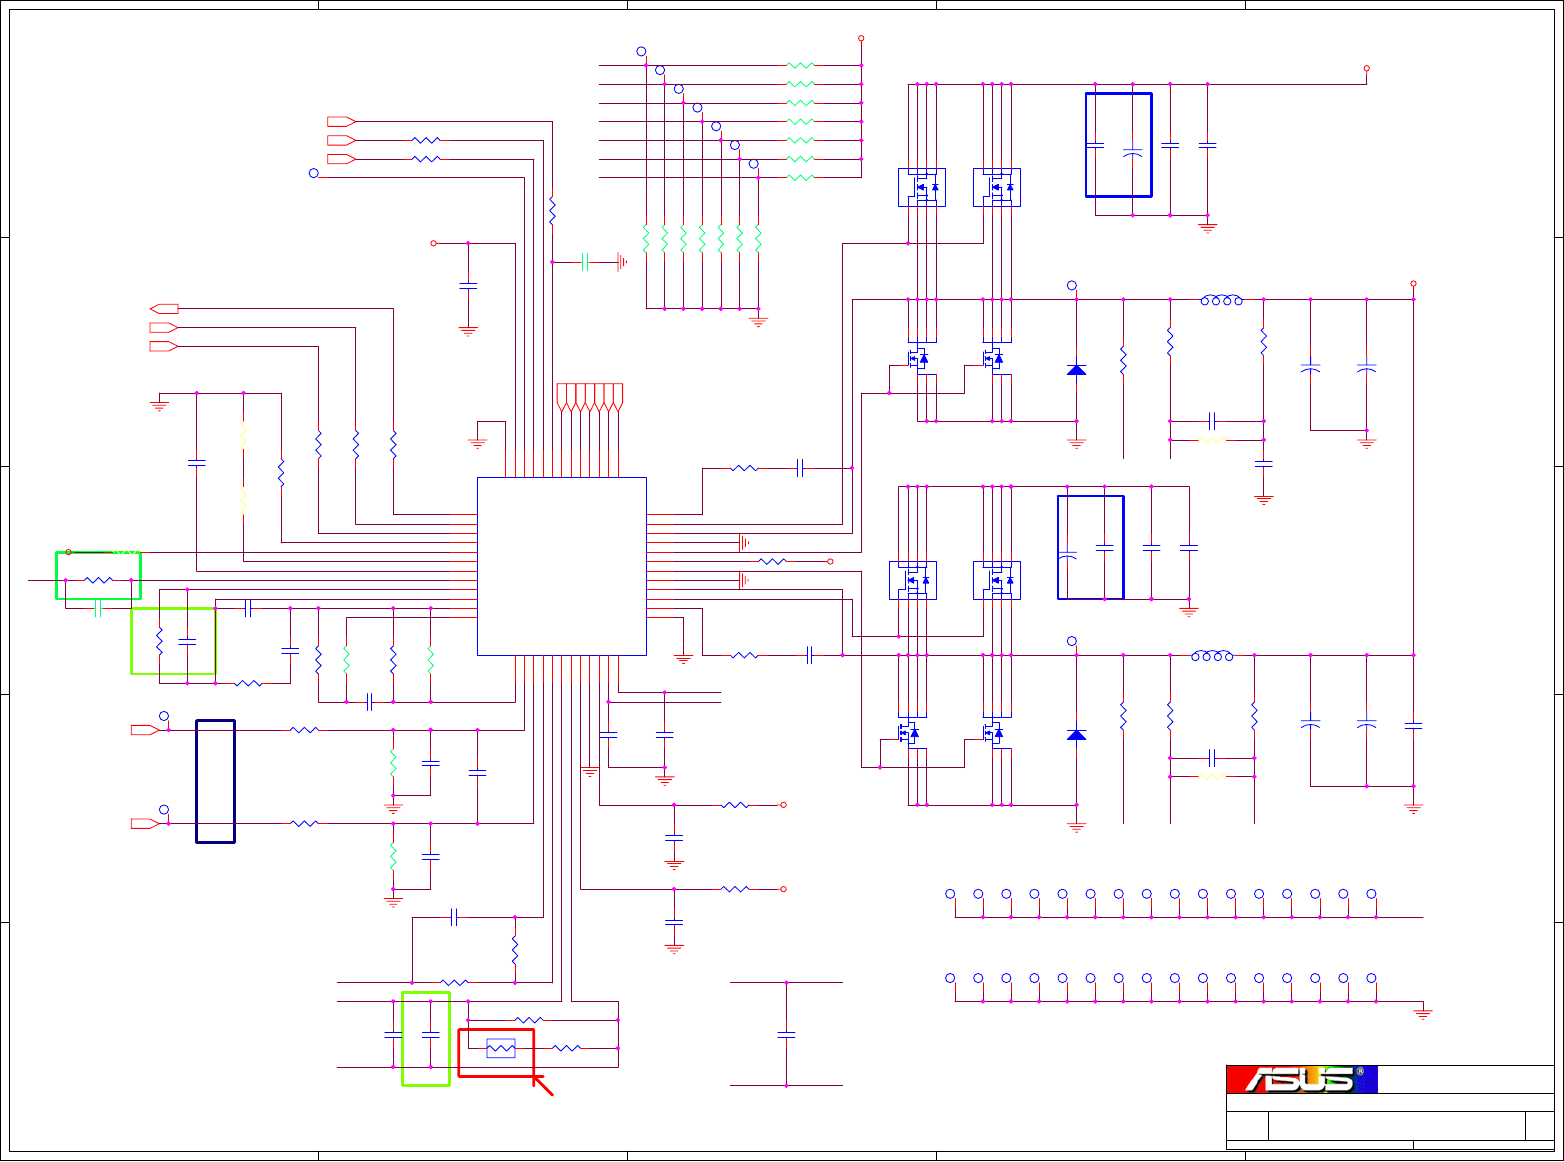Select right unboxed low-side MOSFET in lower phase
1564x1162 pixels.
[x=992, y=733]
